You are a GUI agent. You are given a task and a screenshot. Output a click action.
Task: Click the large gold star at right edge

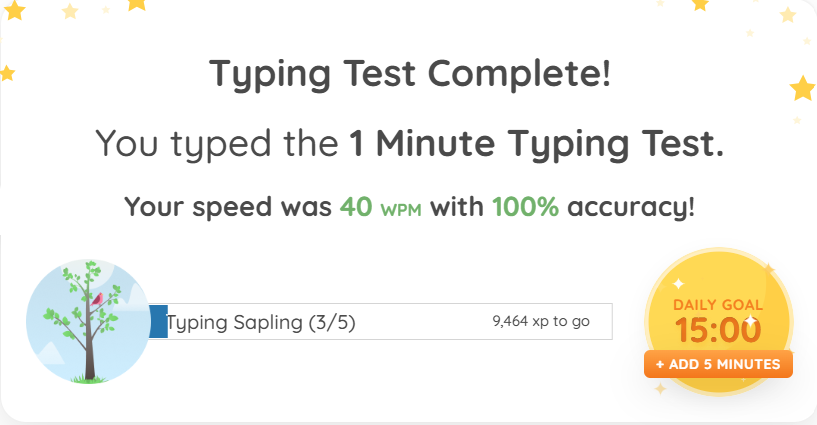coord(802,89)
